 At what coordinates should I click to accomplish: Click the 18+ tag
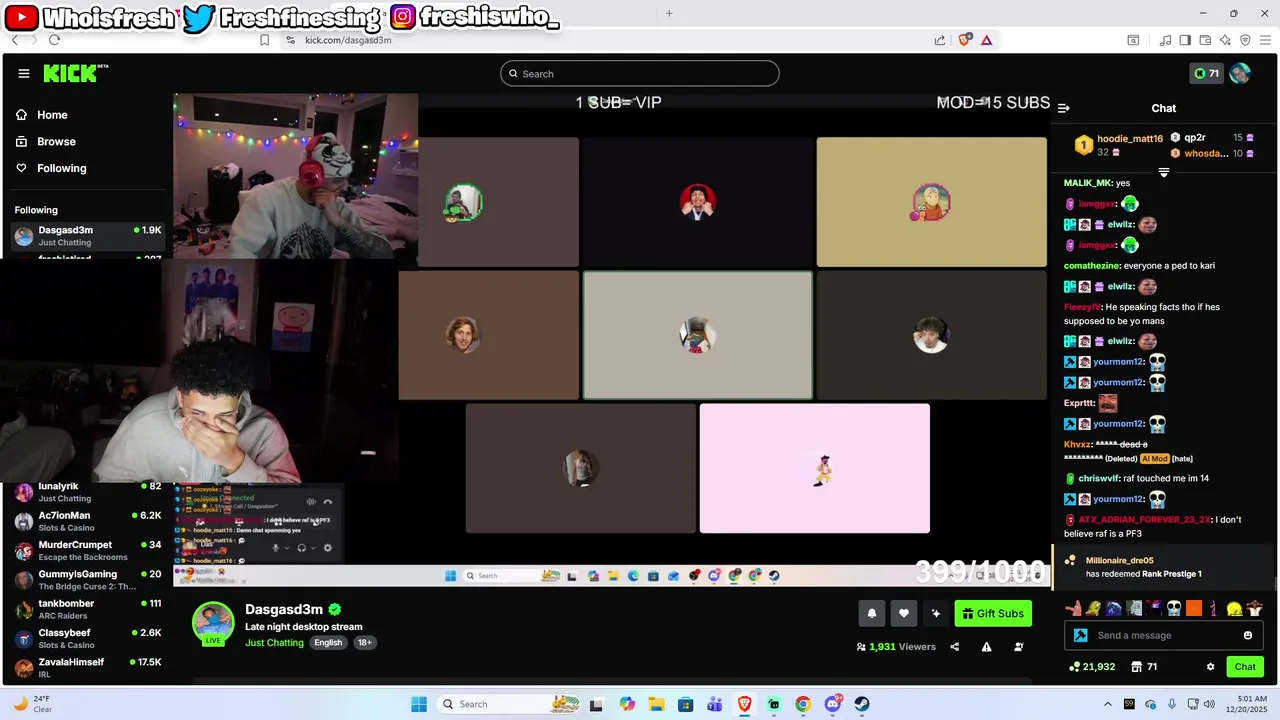click(365, 643)
